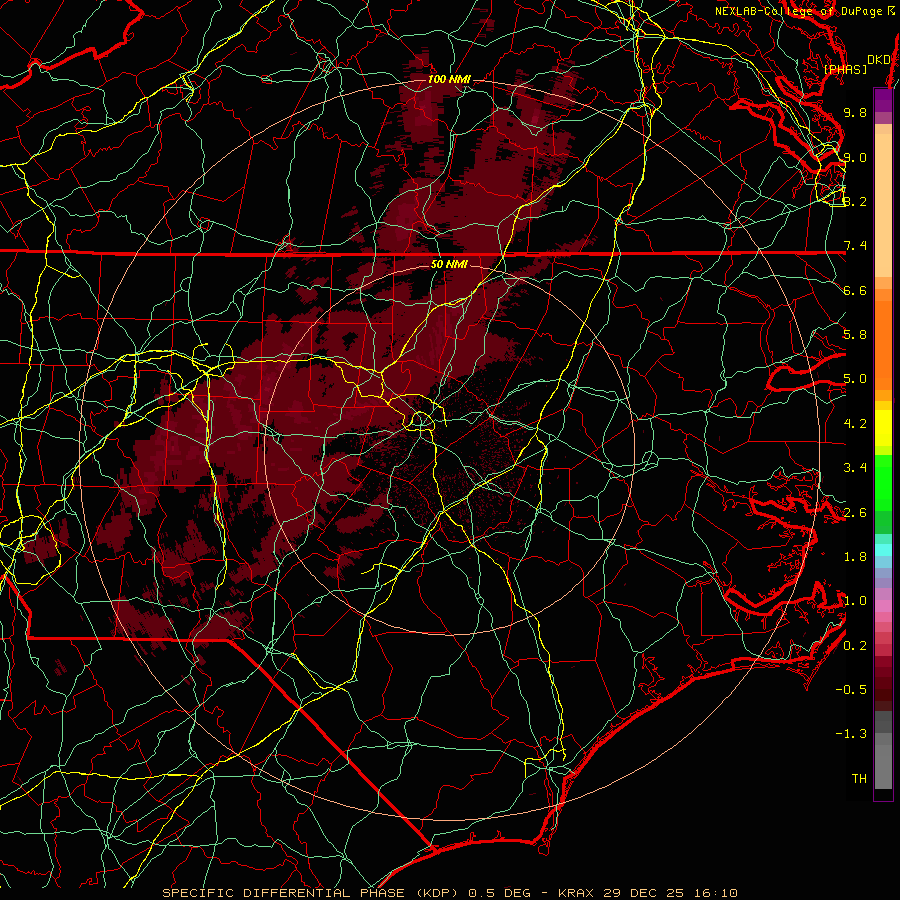Click the 1.0 legend scale value
900x900 pixels.
pos(855,601)
